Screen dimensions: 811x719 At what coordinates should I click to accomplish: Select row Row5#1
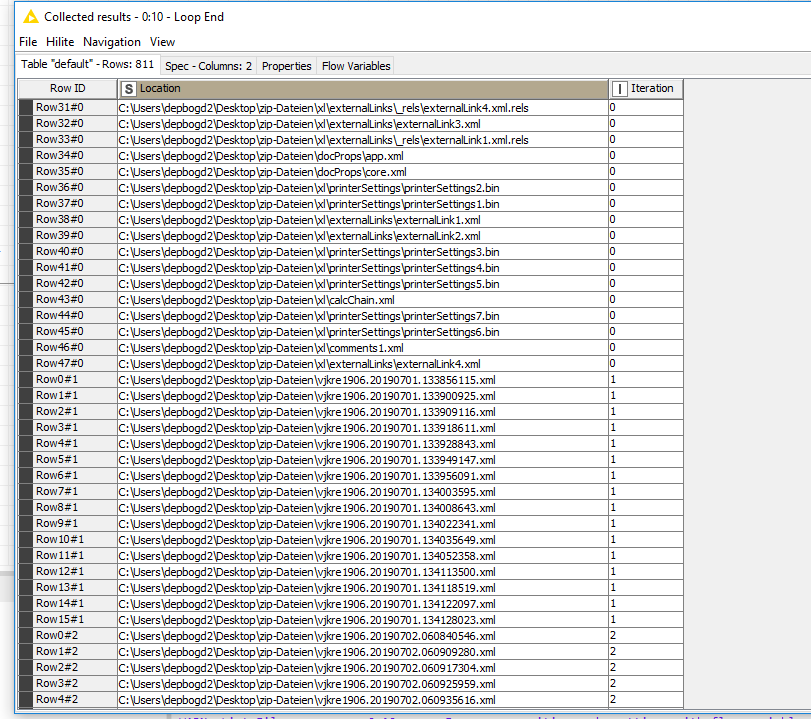(x=68, y=459)
